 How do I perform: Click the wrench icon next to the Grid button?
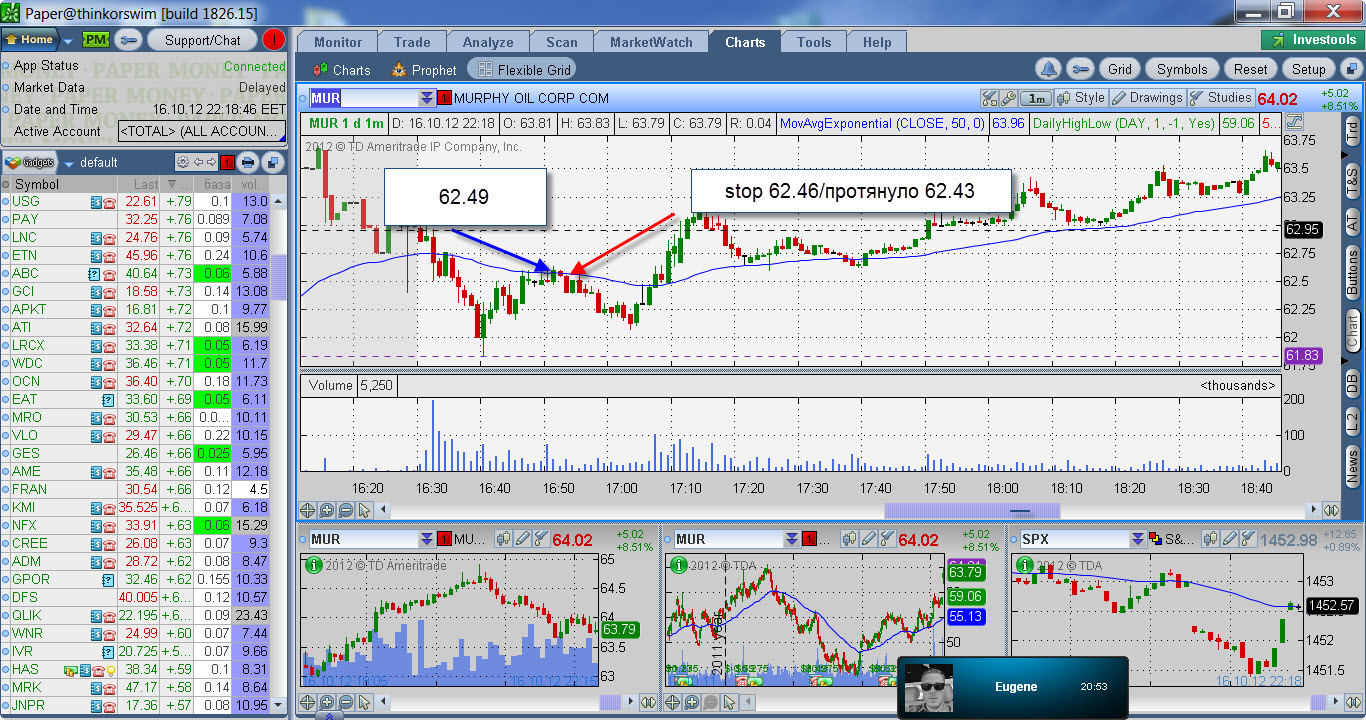[x=1079, y=69]
